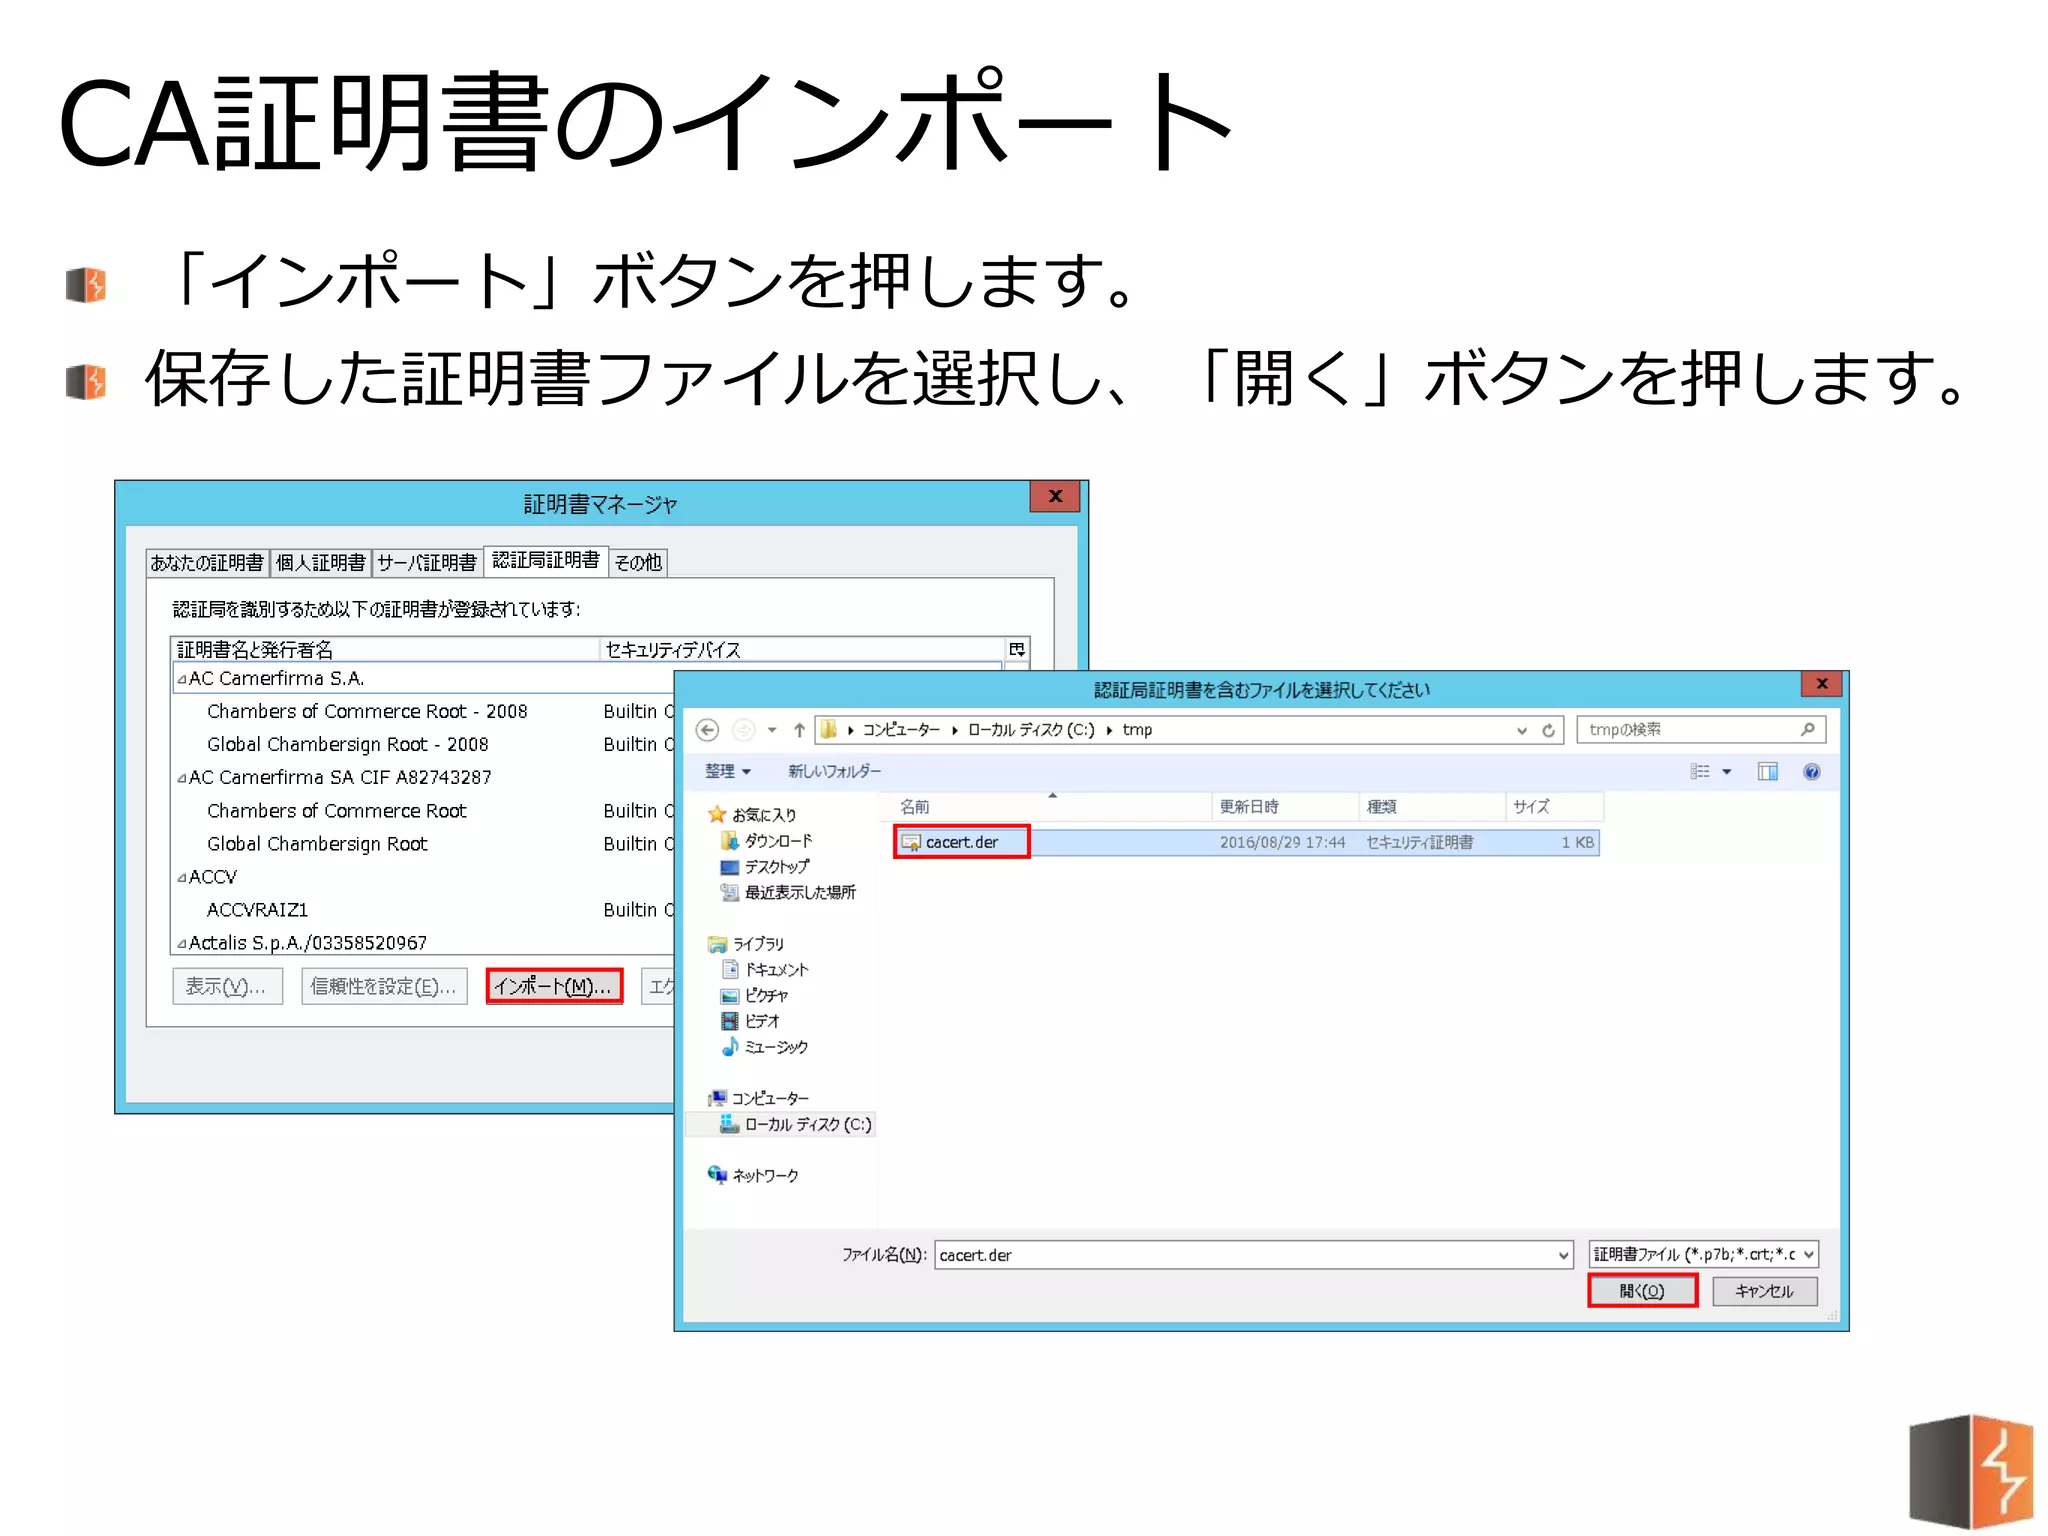
Task: Close the 証明書マネージャ window
Action: [x=1055, y=496]
